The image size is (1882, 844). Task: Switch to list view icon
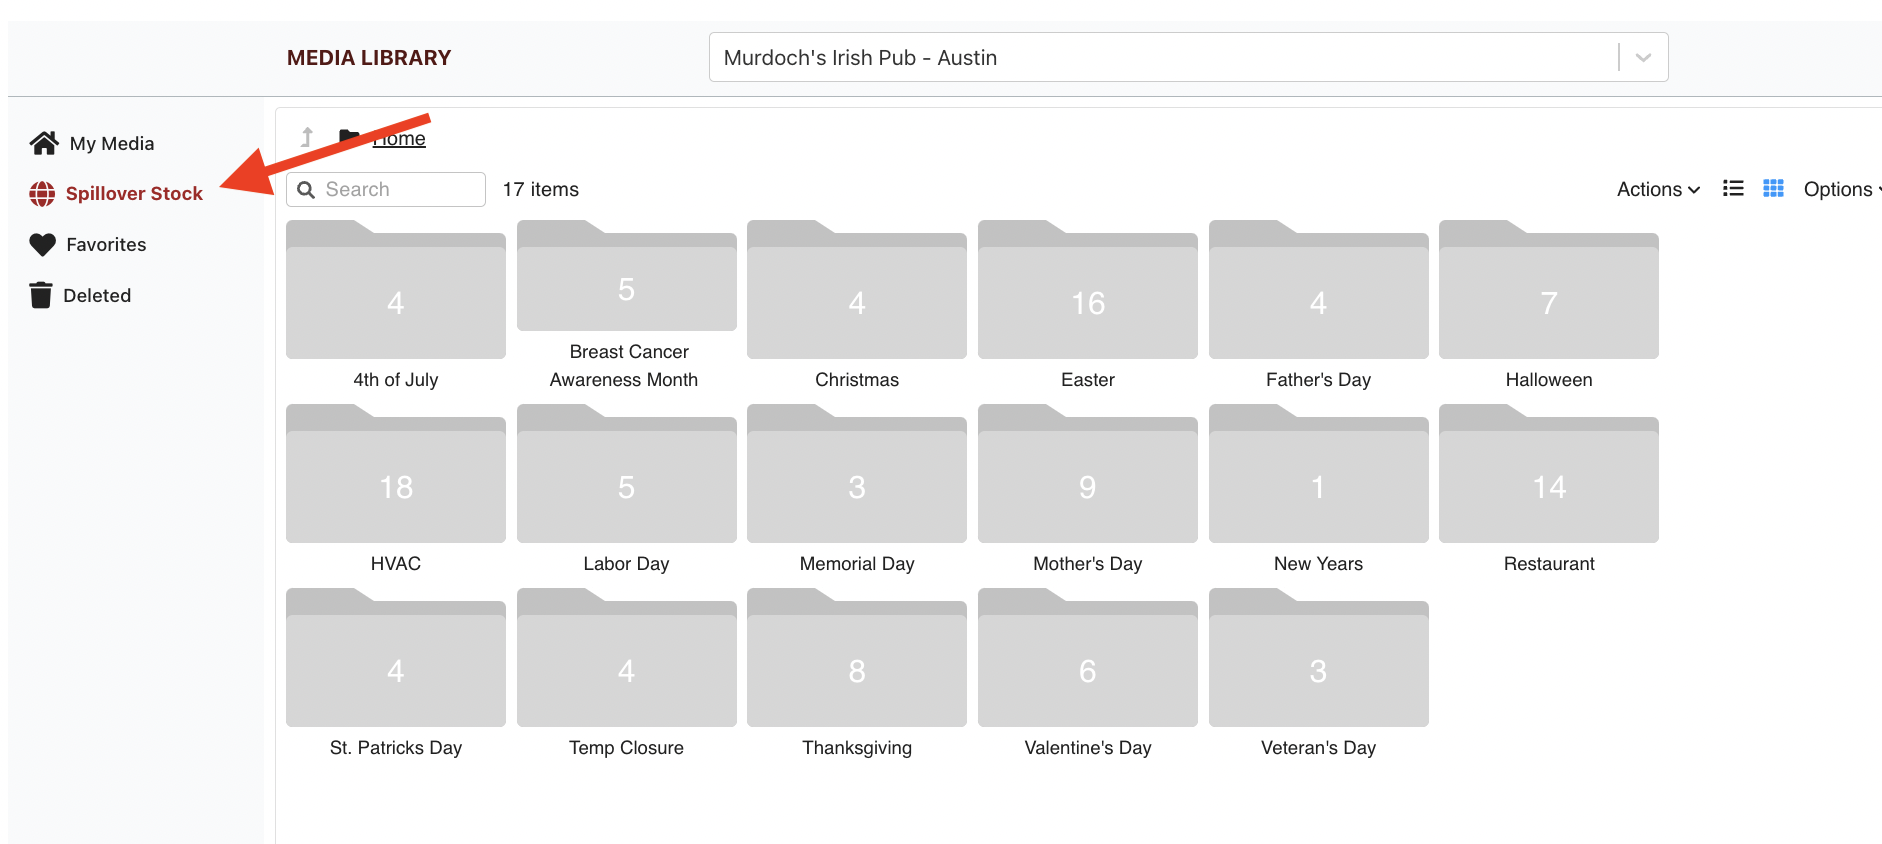1733,189
